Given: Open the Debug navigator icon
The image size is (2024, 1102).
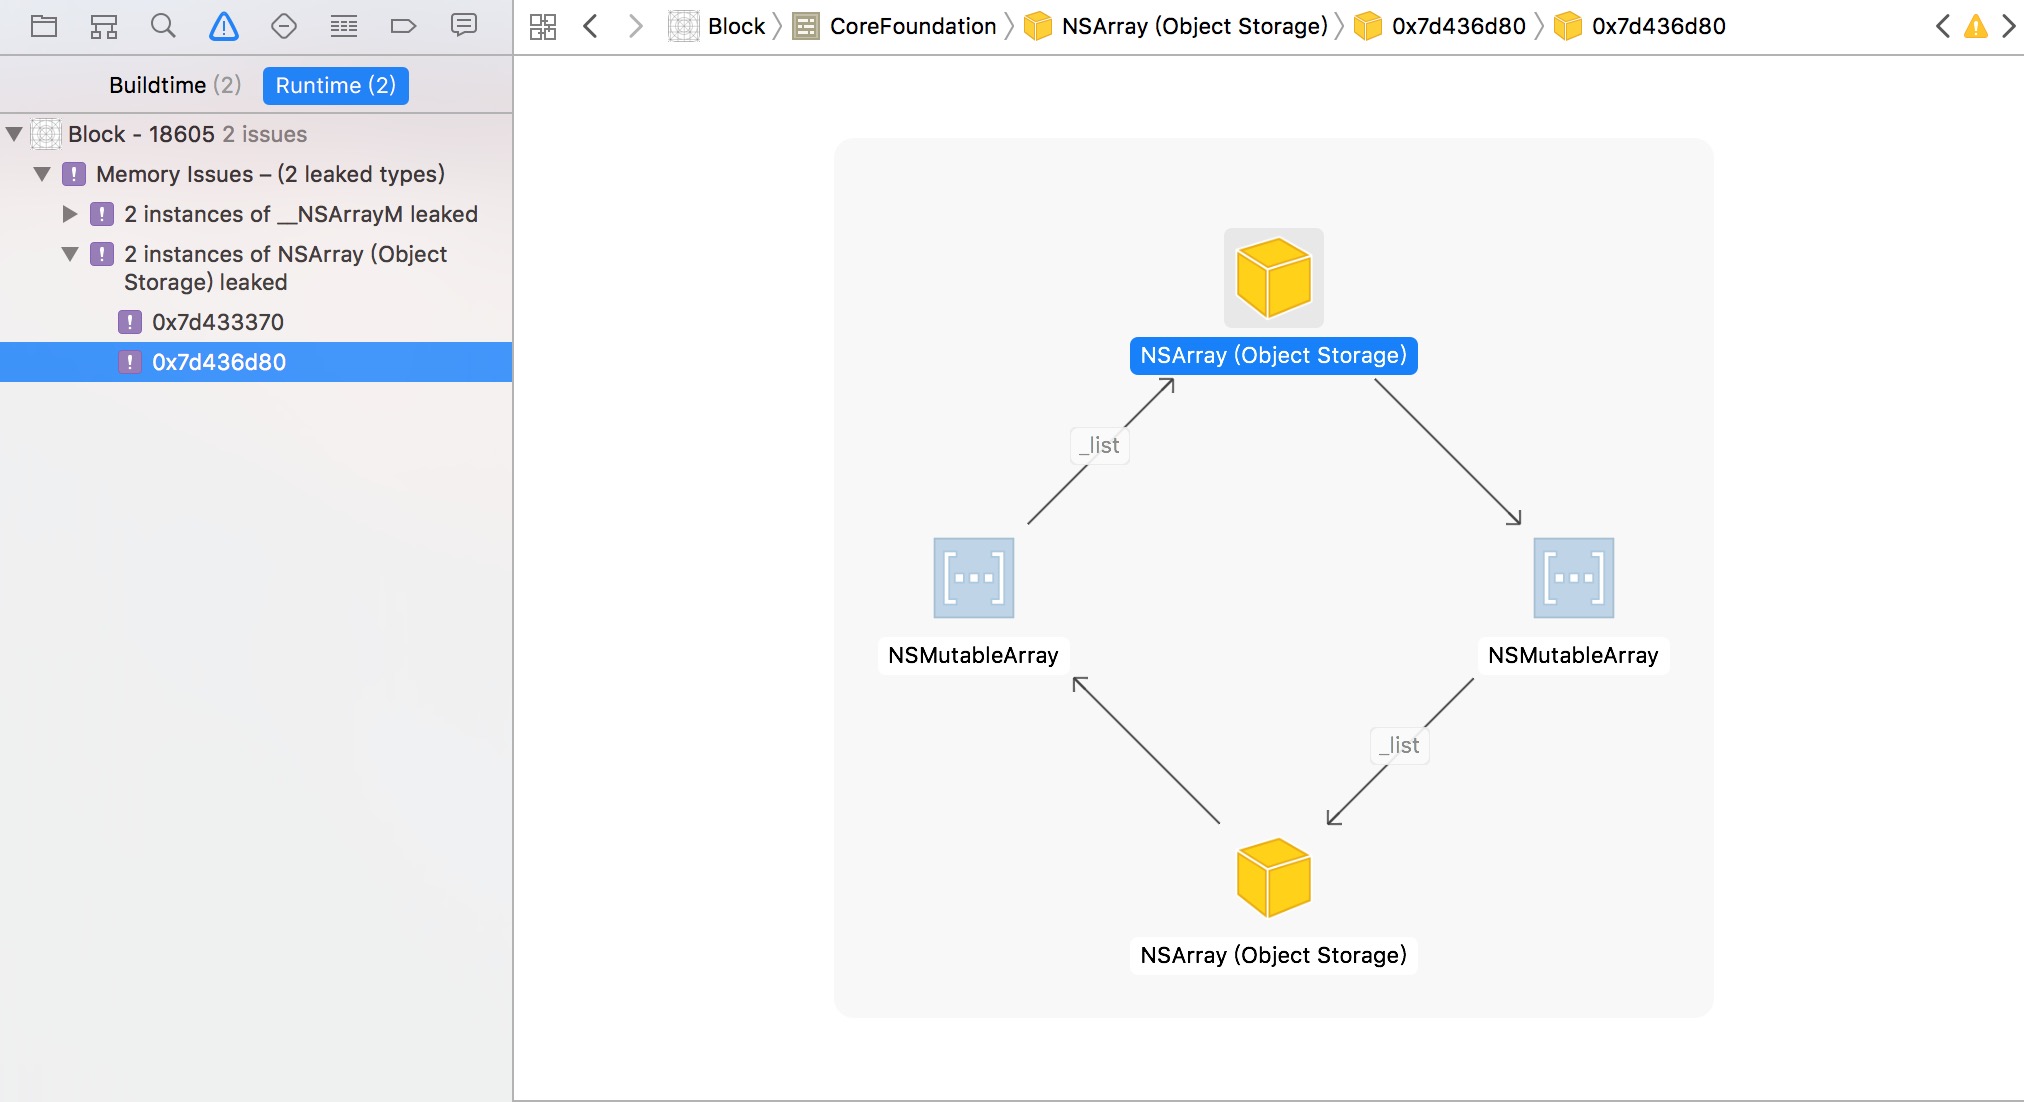Looking at the screenshot, I should click(344, 26).
